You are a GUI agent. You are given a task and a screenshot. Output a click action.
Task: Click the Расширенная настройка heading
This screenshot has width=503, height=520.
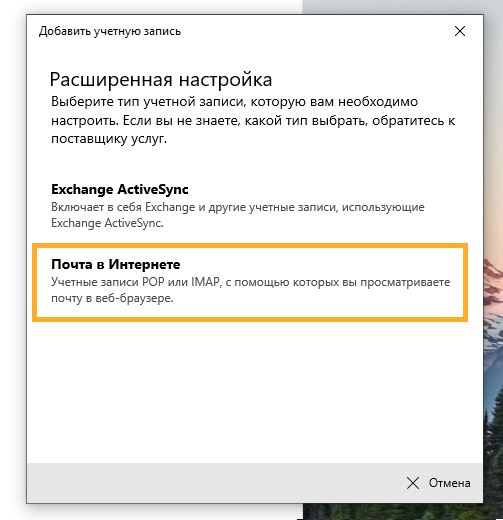(x=161, y=80)
